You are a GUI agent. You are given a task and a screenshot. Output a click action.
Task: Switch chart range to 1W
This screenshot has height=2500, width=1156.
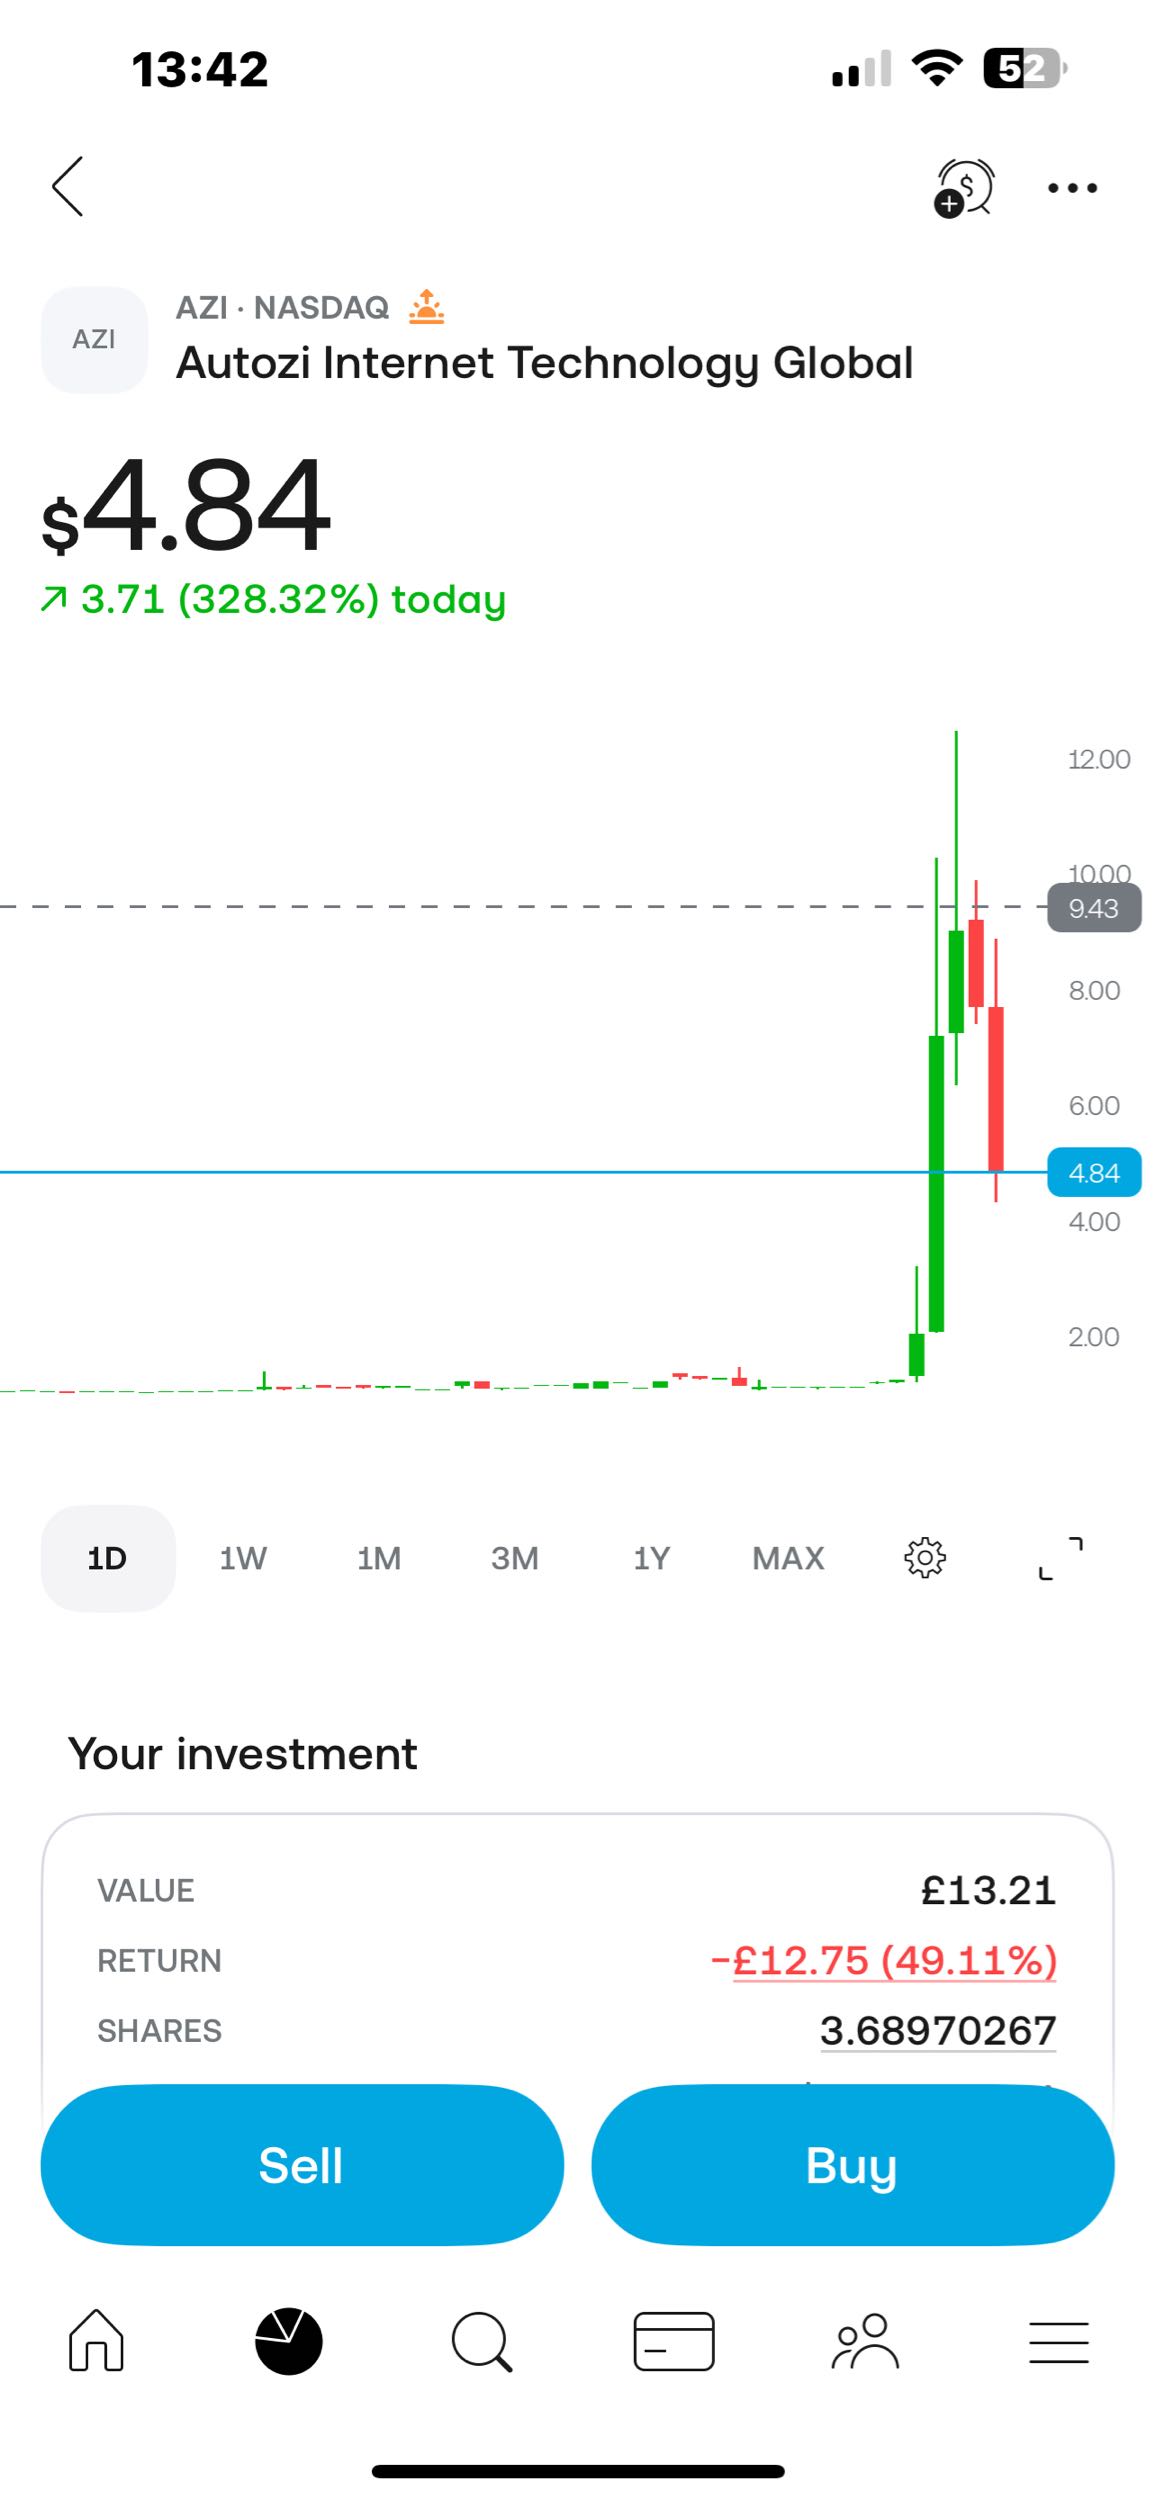pos(243,1557)
